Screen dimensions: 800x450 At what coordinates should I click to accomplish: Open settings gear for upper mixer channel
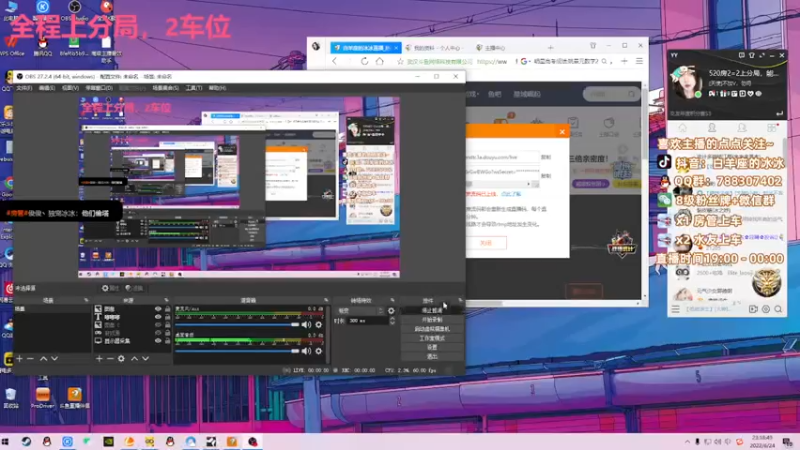coord(318,324)
